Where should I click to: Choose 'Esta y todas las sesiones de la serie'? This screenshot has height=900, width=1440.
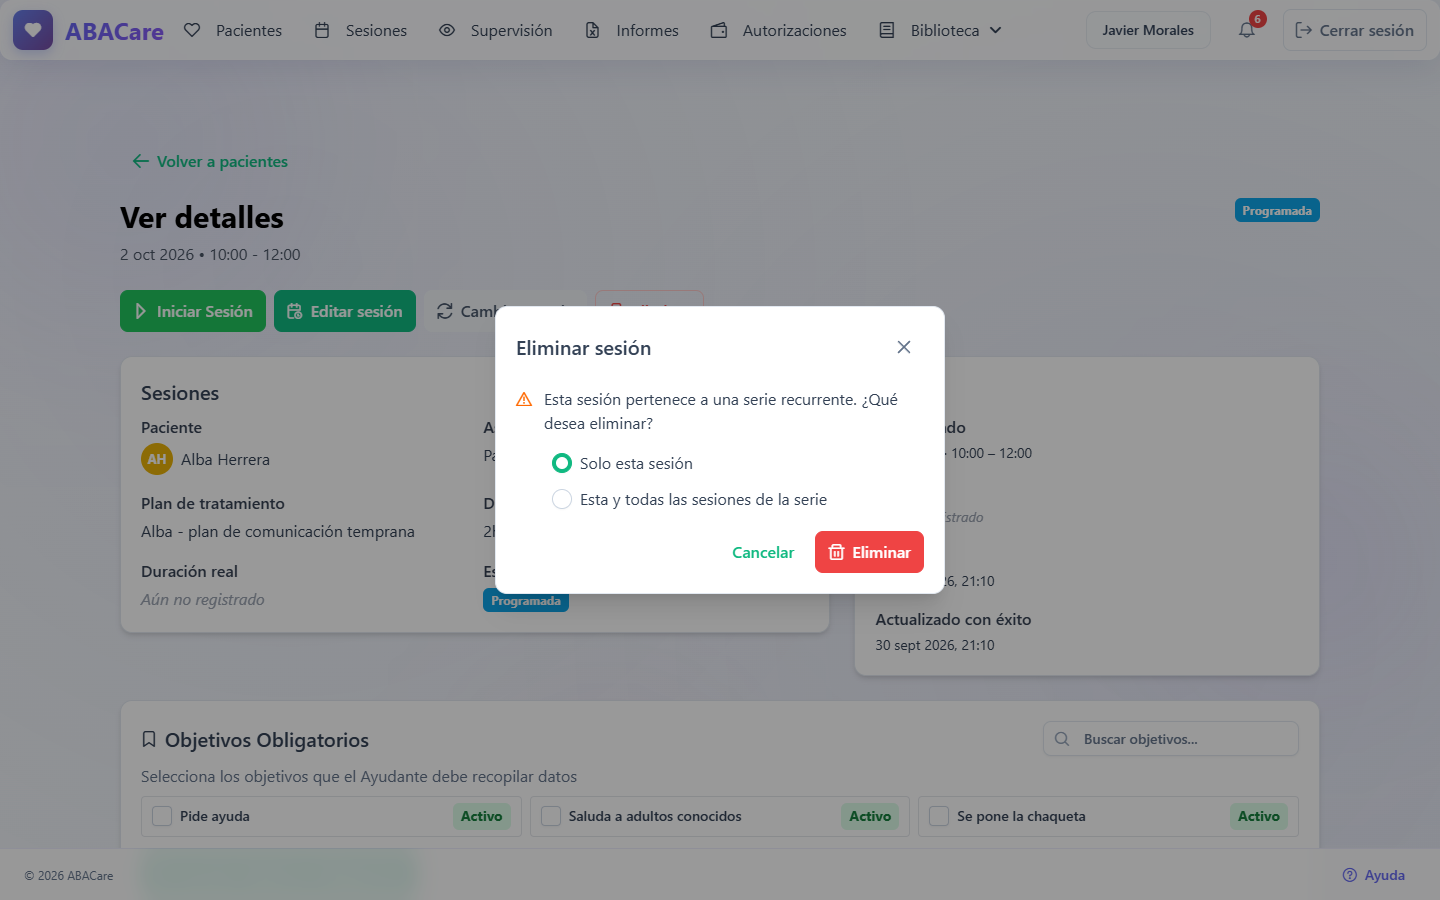(562, 499)
